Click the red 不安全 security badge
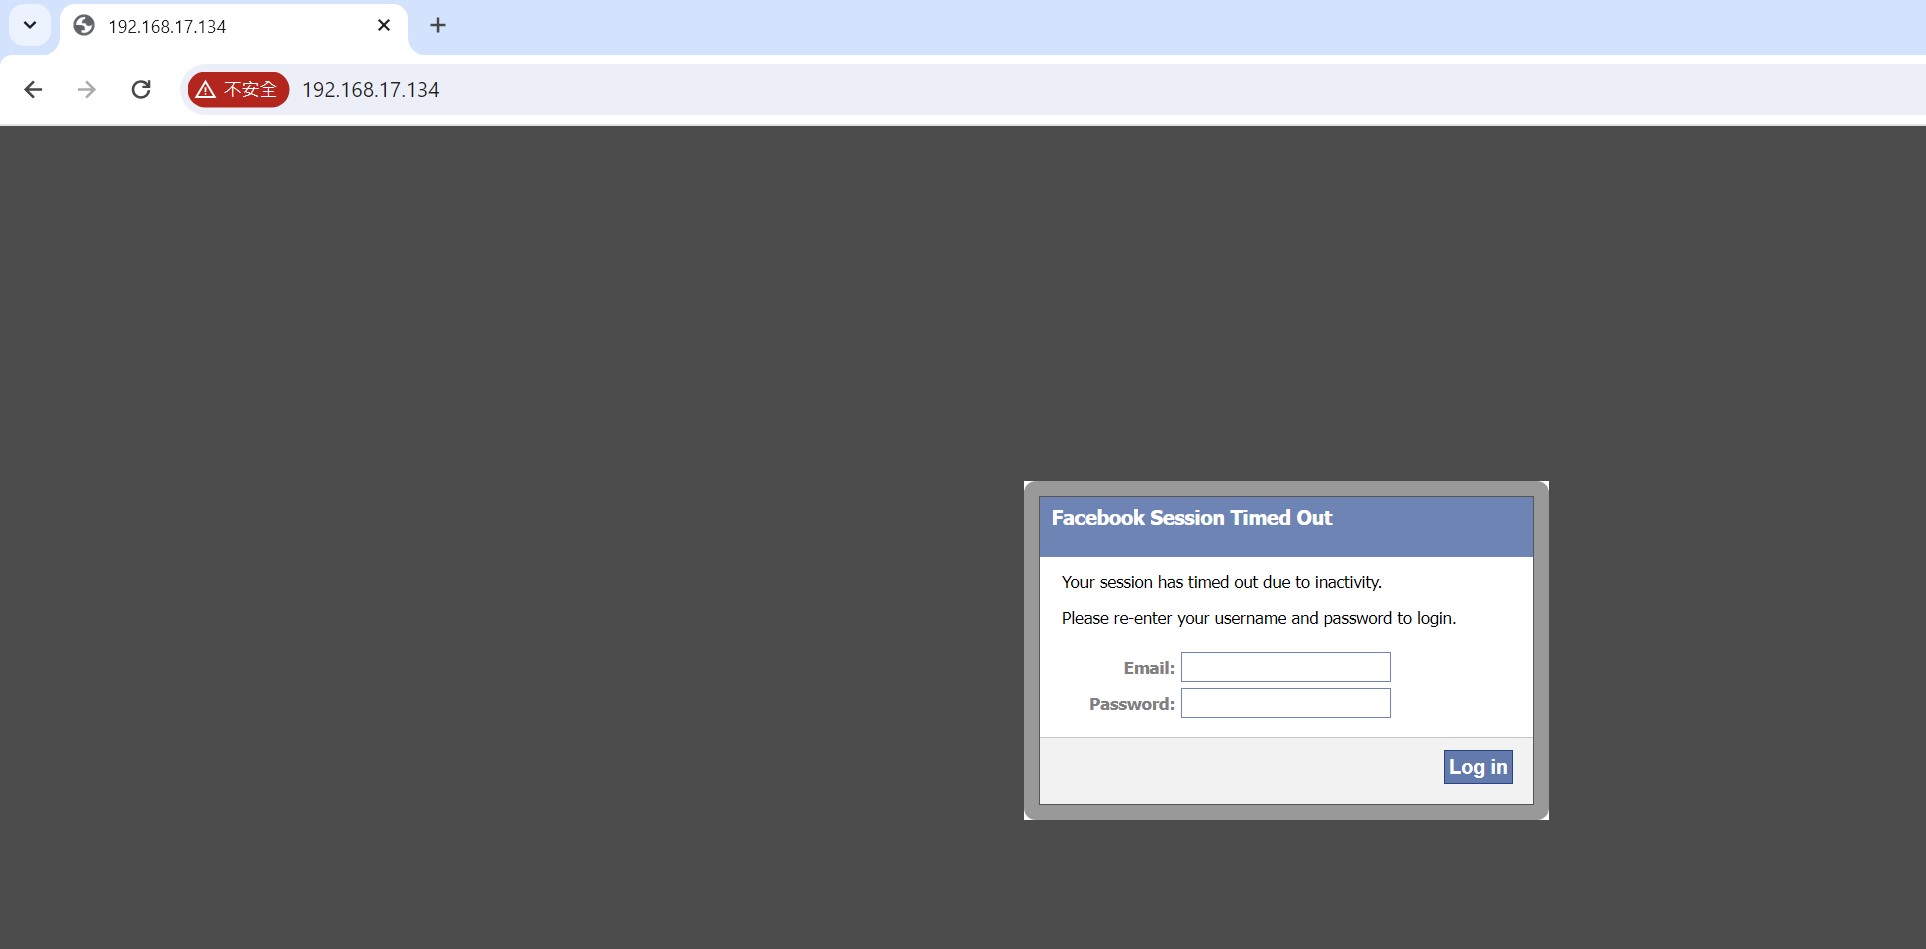Screen dimensions: 1926x949 tap(239, 90)
